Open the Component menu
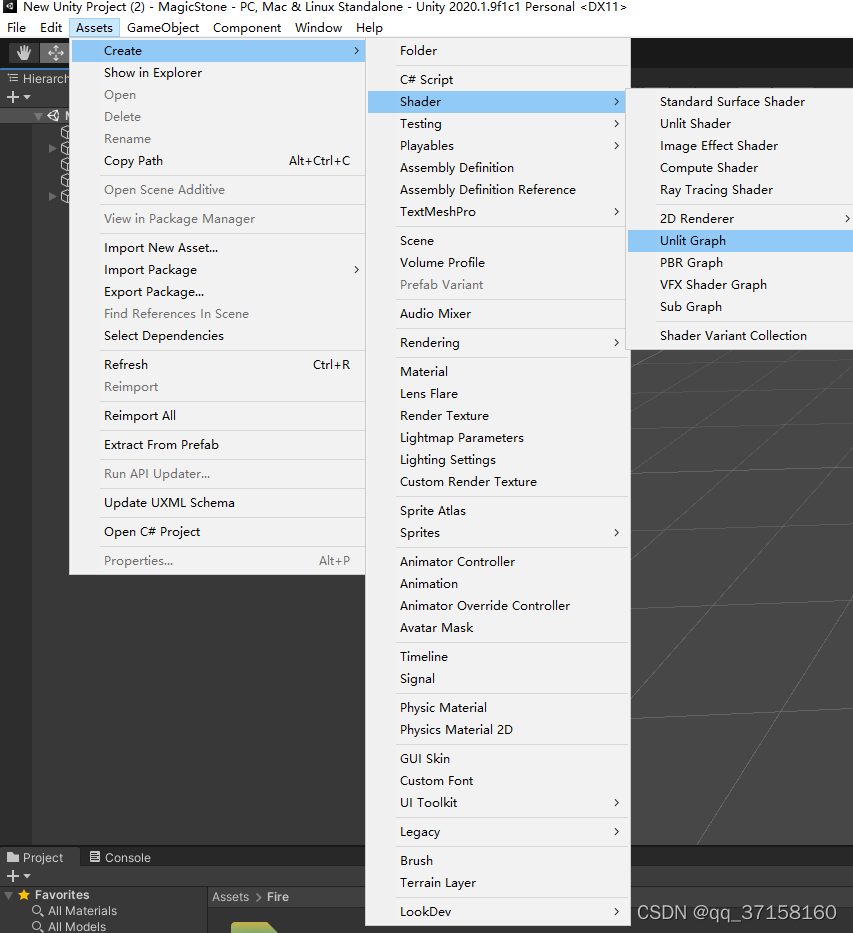The height and width of the screenshot is (933, 853). [x=247, y=27]
